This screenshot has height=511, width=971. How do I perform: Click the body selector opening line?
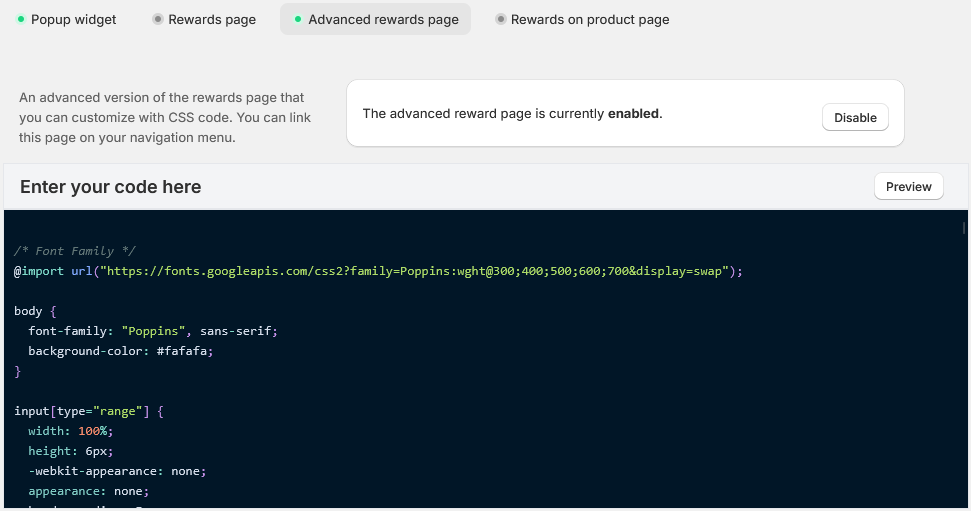pos(35,311)
